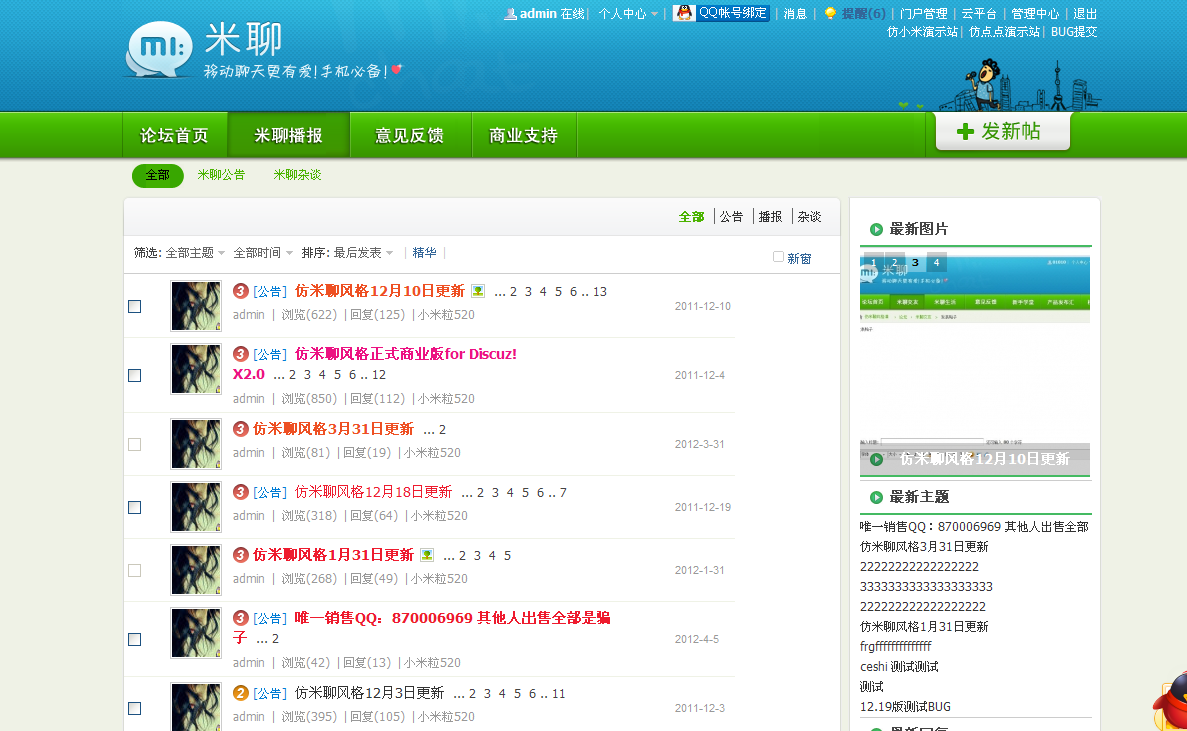
Task: Open the 最后发表 sort dropdown
Action: 363,253
